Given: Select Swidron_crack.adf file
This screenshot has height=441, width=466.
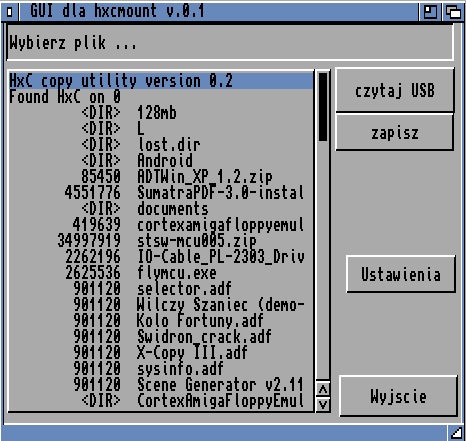Looking at the screenshot, I should pyautogui.click(x=161, y=337).
